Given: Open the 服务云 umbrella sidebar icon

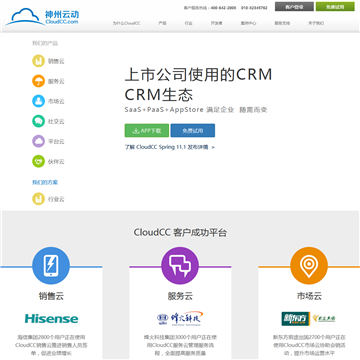Looking at the screenshot, I should click(38, 81).
